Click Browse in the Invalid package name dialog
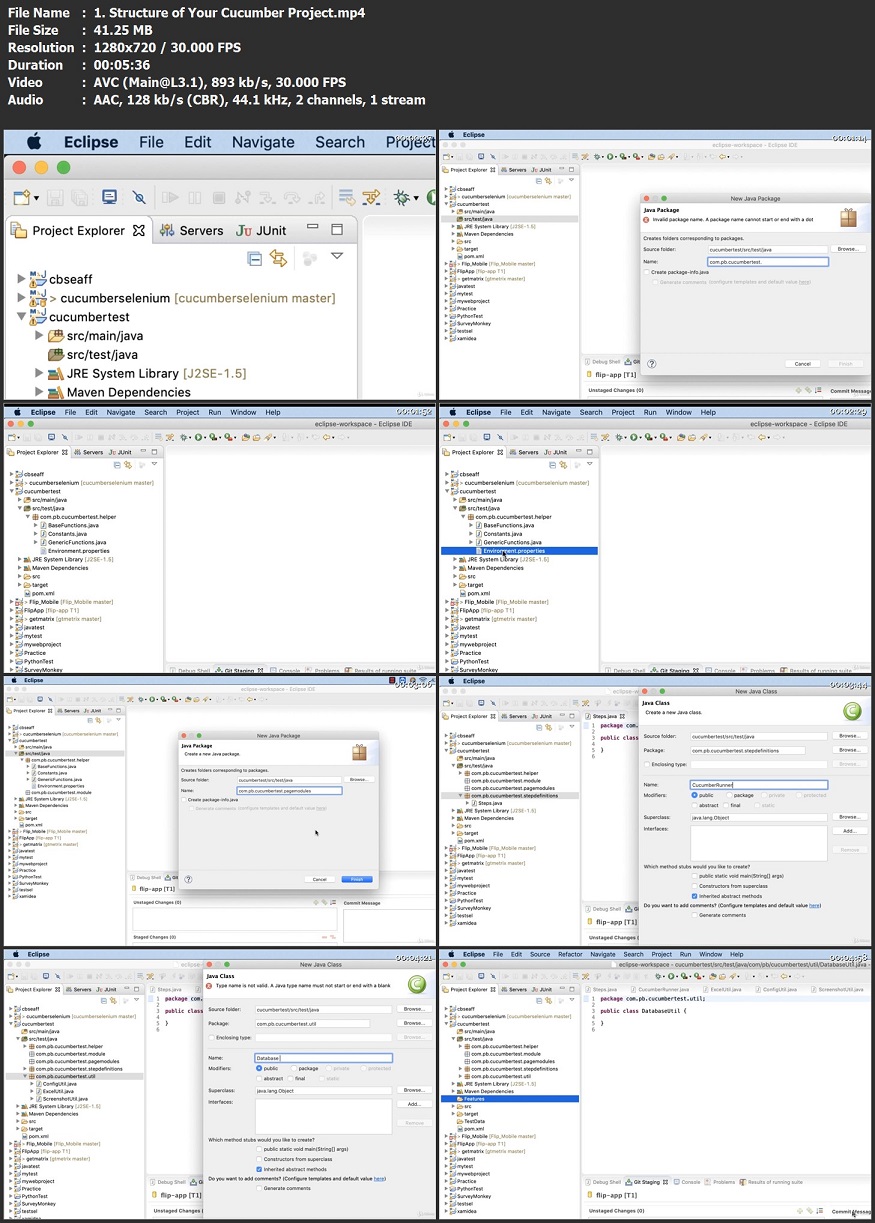 point(848,249)
